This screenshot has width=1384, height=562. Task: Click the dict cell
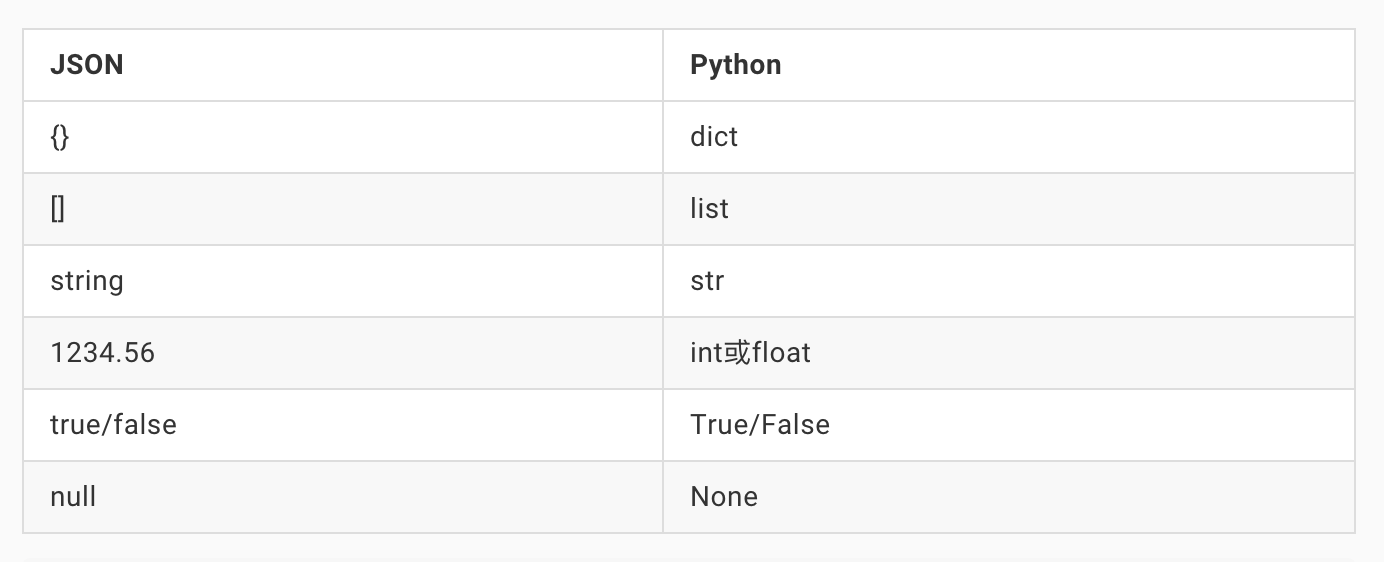click(714, 137)
